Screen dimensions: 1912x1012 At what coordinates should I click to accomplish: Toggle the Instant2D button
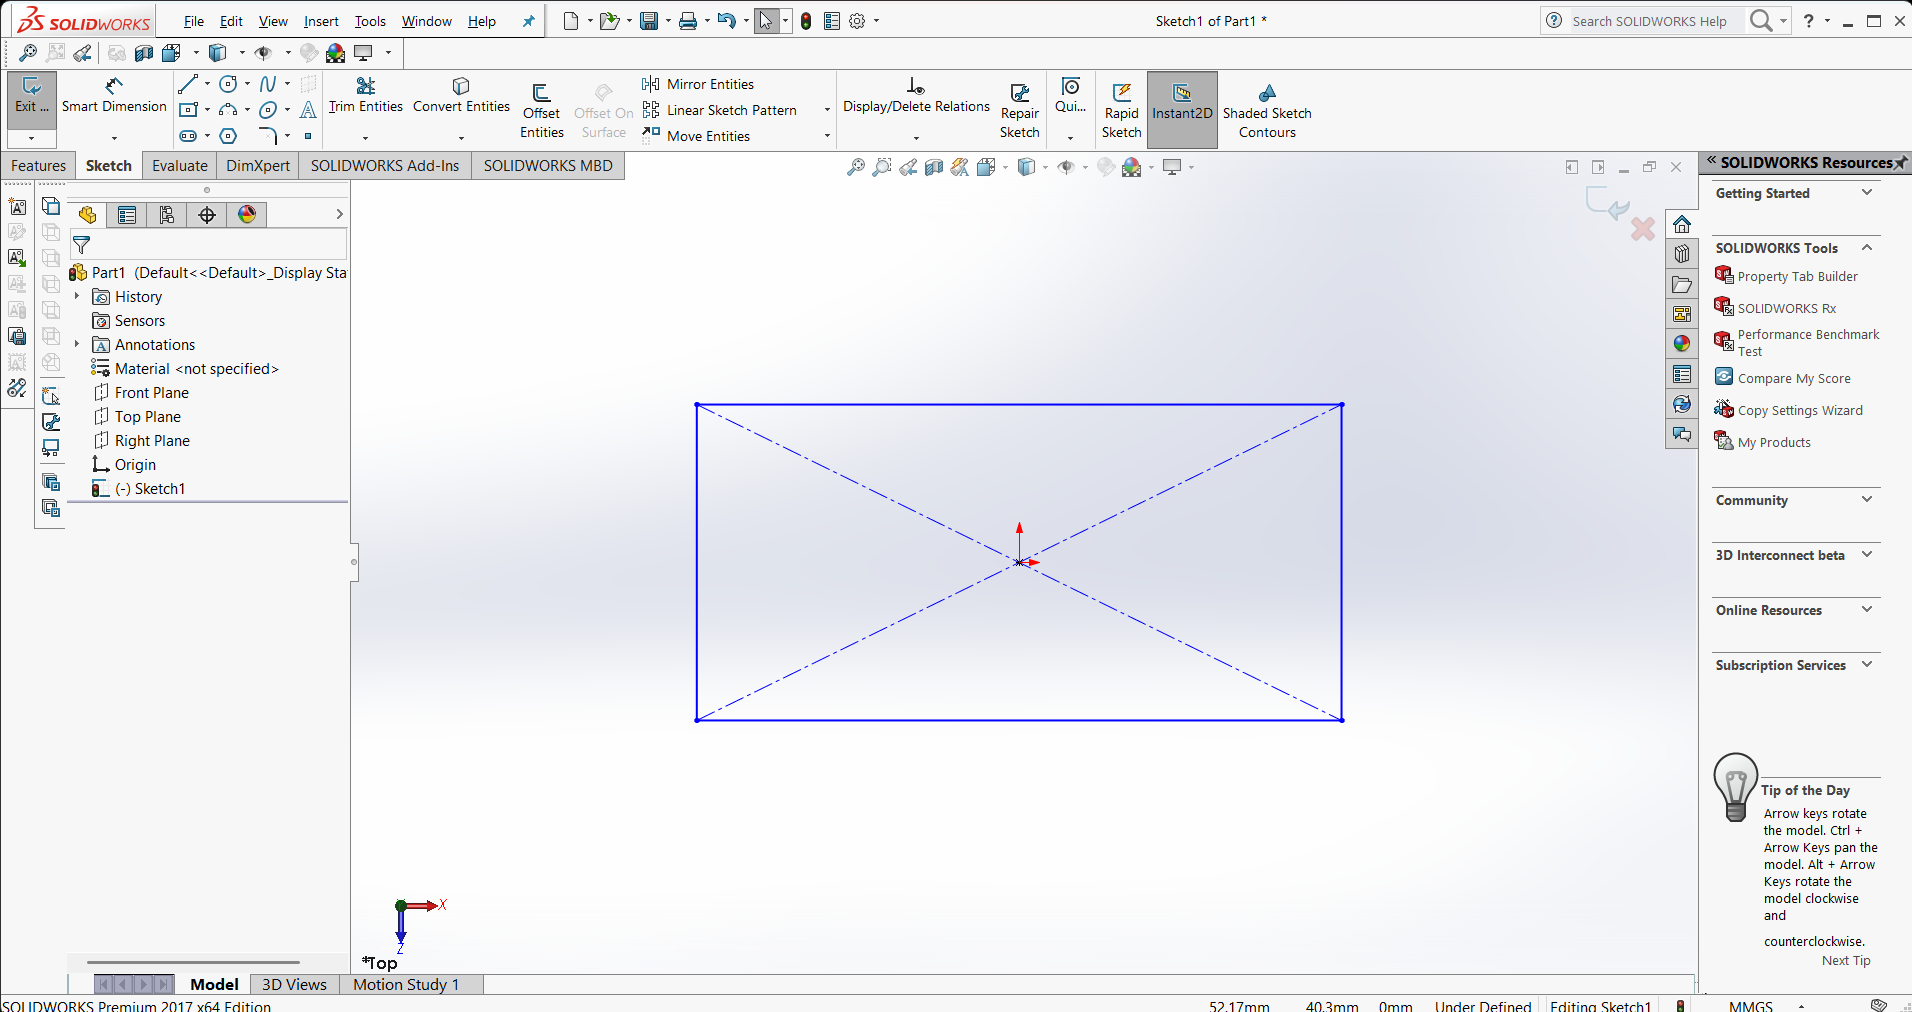(1182, 110)
